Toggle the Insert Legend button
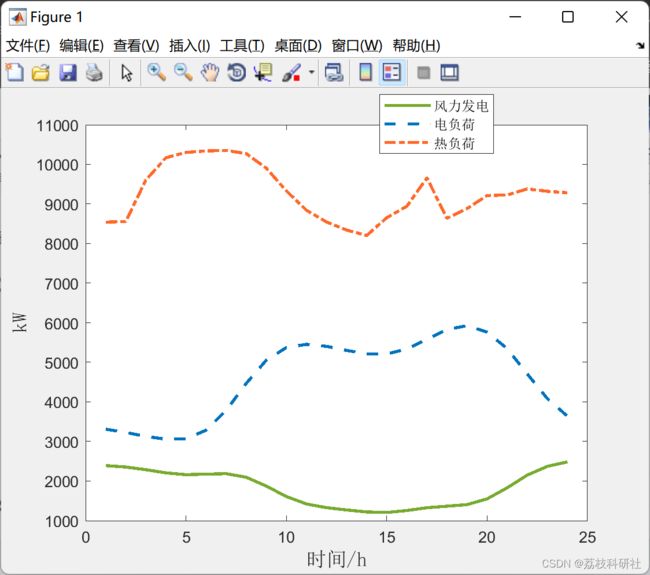650x575 pixels. pos(392,72)
